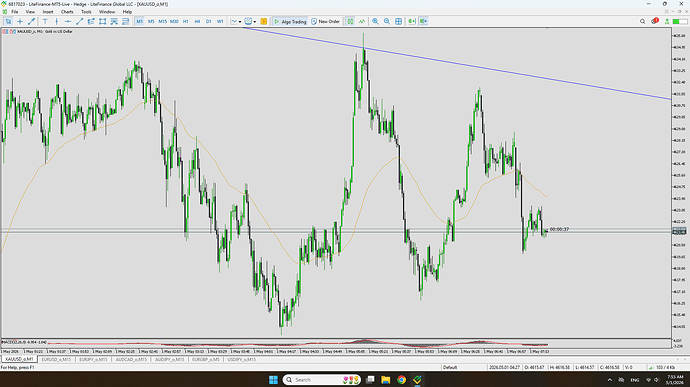Activate the crosshair tool
Image resolution: width=690 pixels, height=387 pixels.
tap(20, 21)
